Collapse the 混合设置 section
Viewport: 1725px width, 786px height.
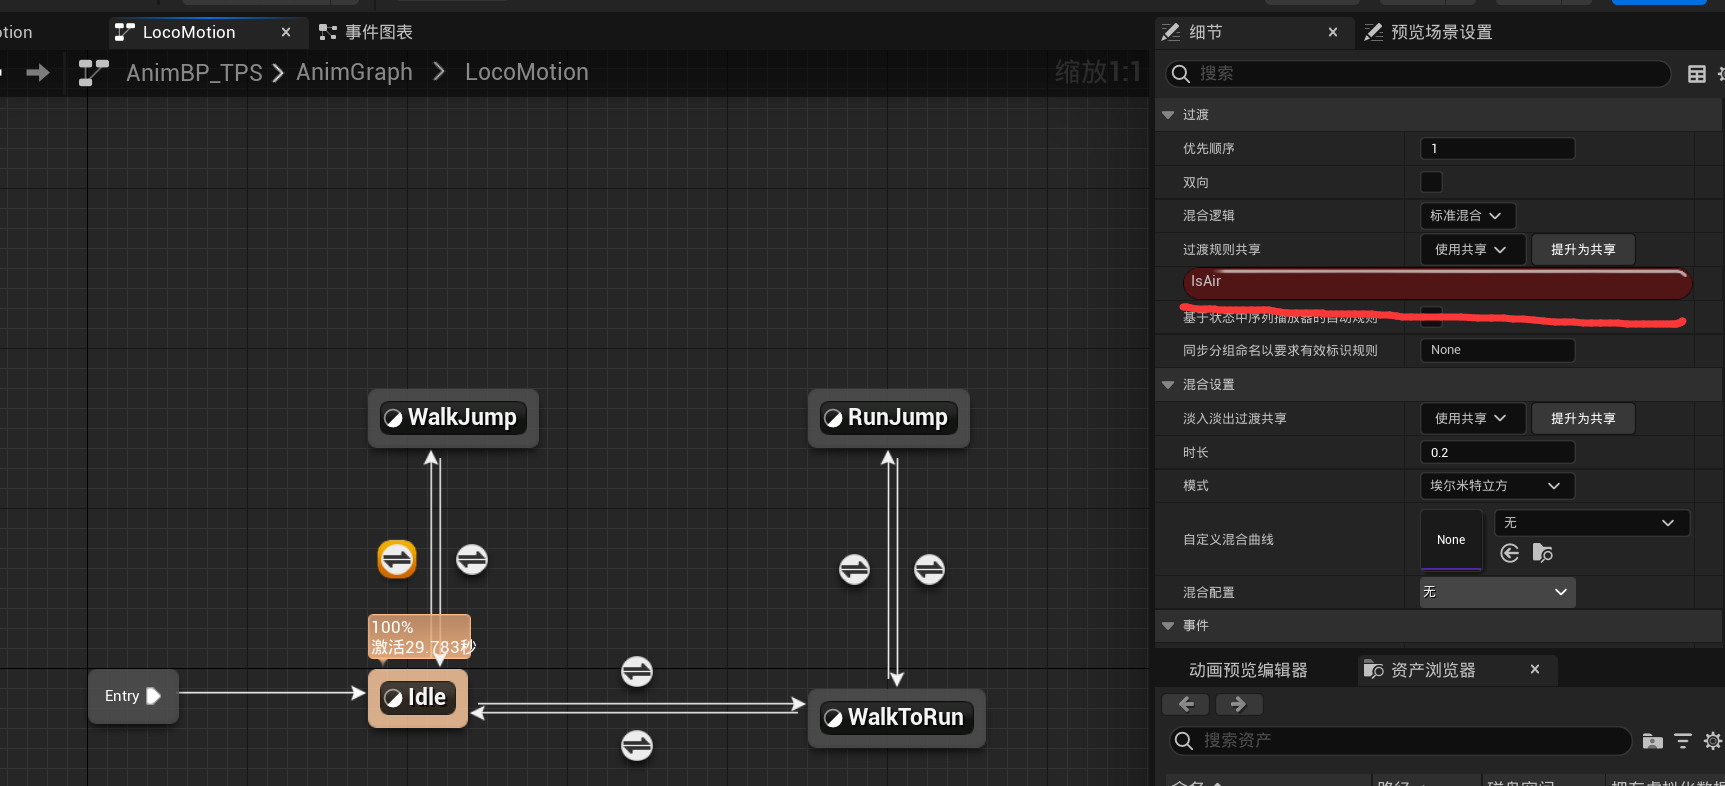(1168, 385)
